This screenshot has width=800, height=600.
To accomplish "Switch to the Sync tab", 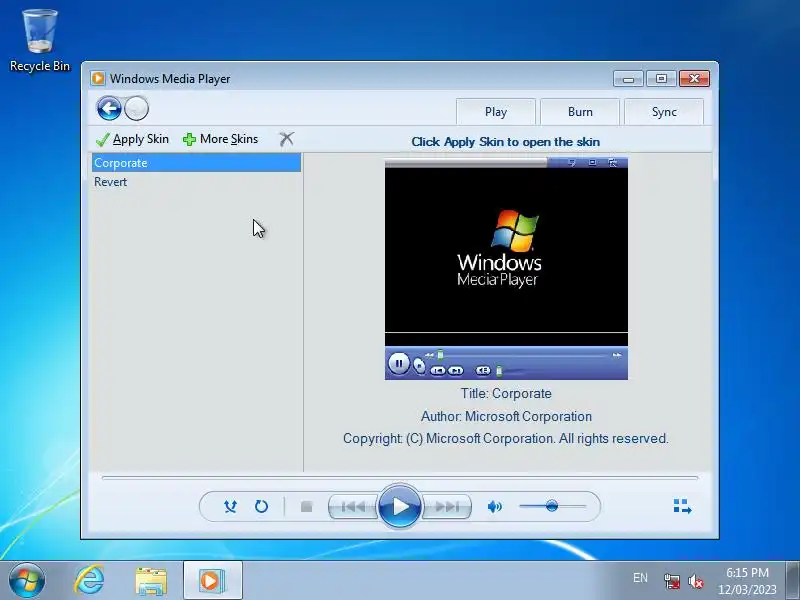I will (664, 112).
